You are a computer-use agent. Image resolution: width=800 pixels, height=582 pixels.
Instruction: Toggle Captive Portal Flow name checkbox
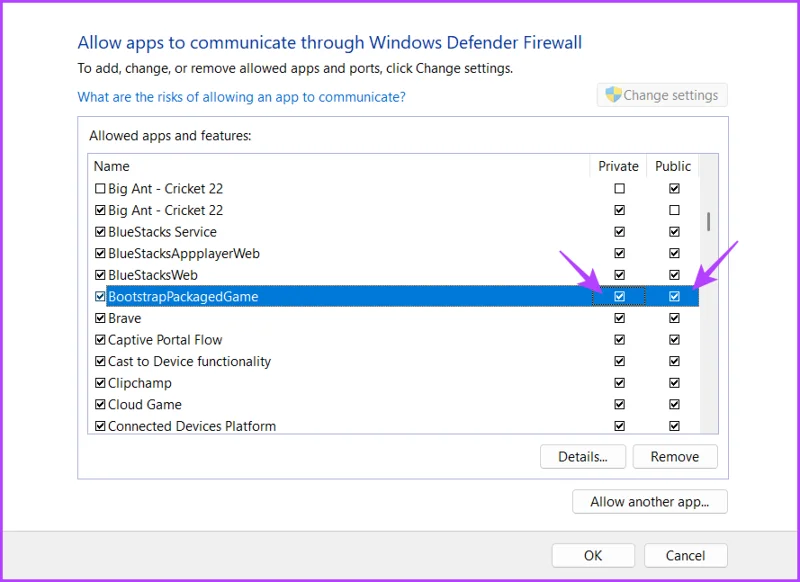click(x=100, y=340)
